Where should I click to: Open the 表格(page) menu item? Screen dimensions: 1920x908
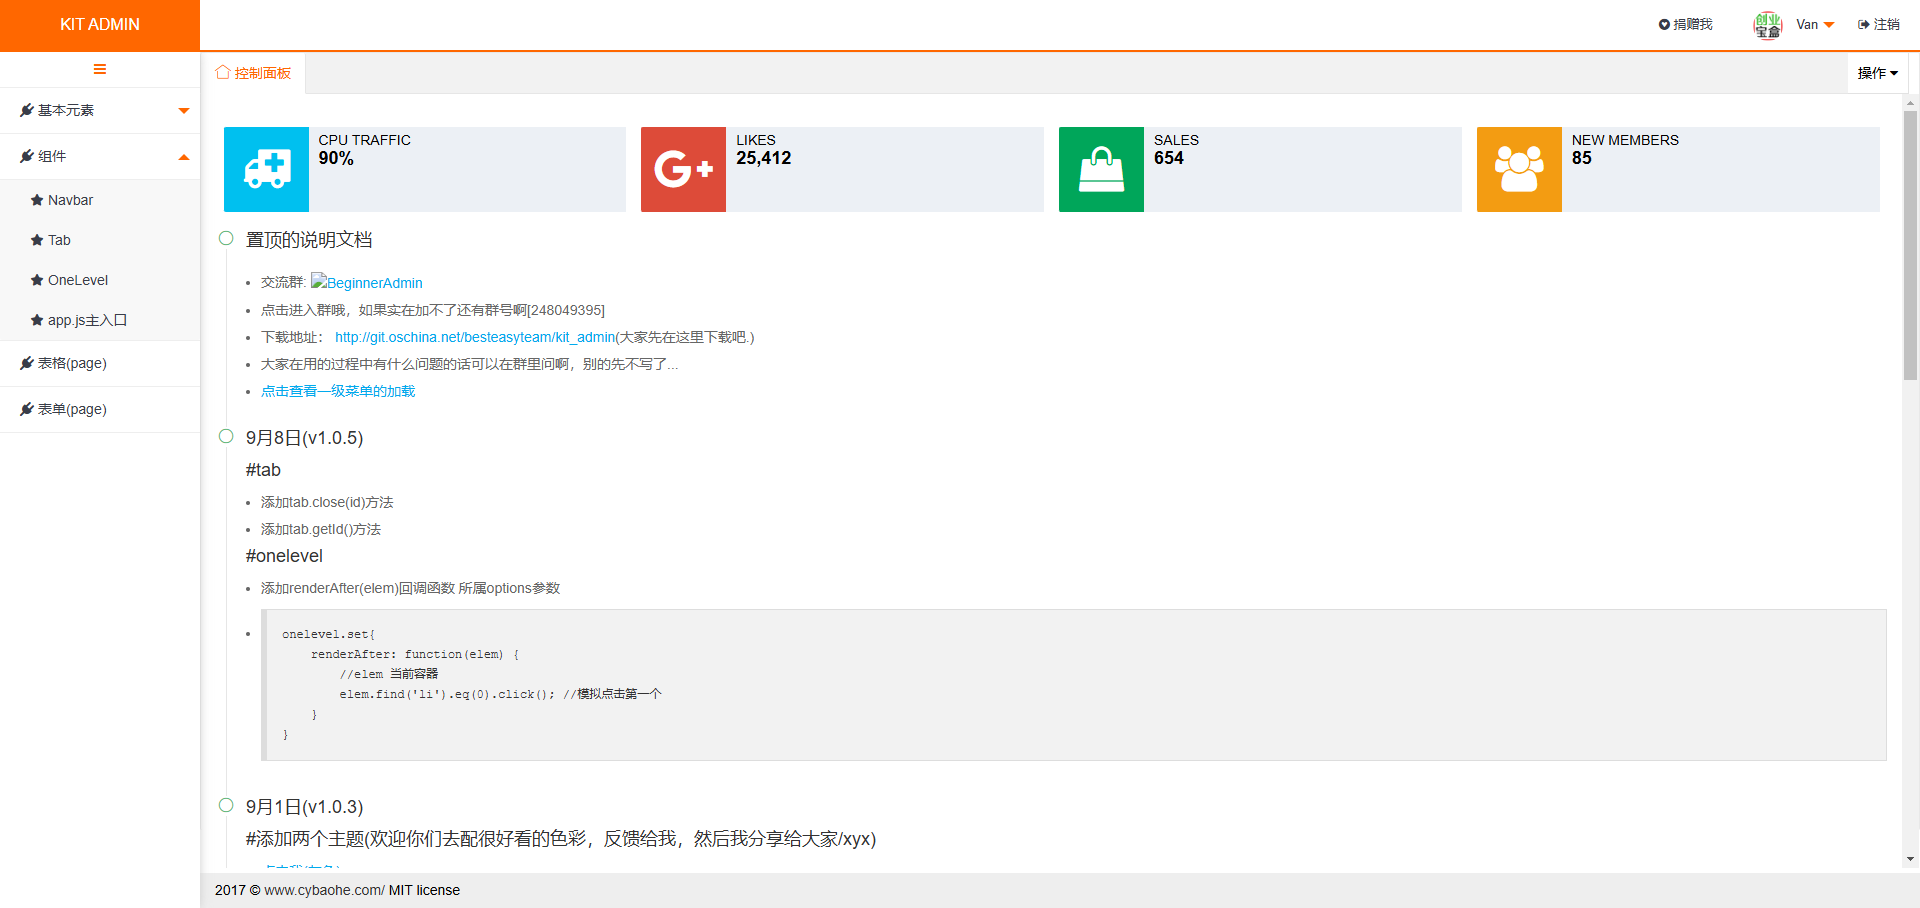pyautogui.click(x=100, y=363)
